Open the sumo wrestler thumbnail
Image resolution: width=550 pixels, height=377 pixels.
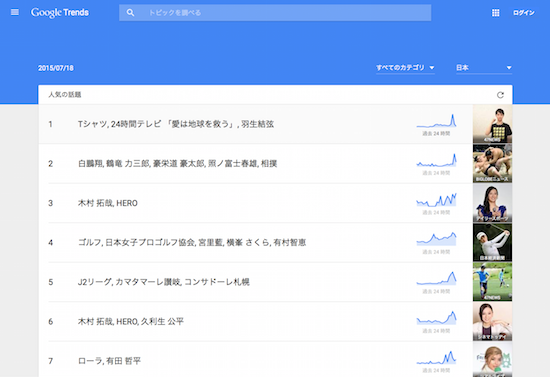point(492,164)
